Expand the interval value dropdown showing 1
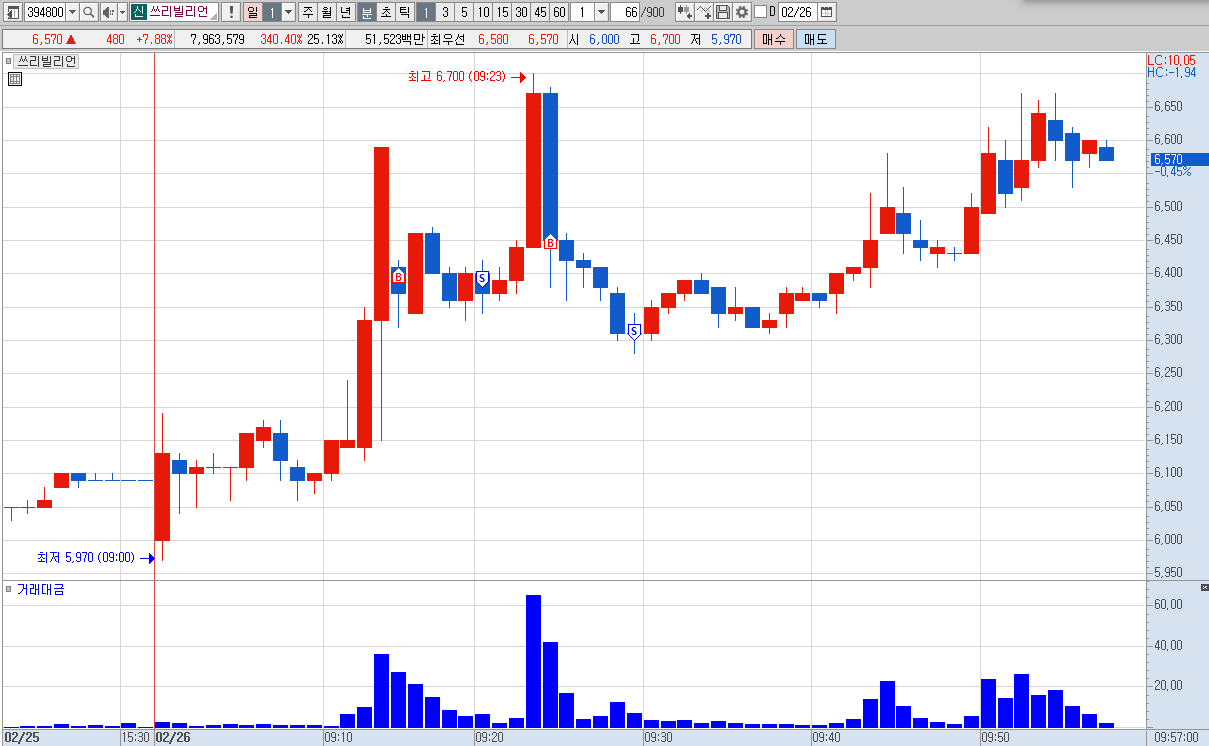1209x746 pixels. click(600, 12)
